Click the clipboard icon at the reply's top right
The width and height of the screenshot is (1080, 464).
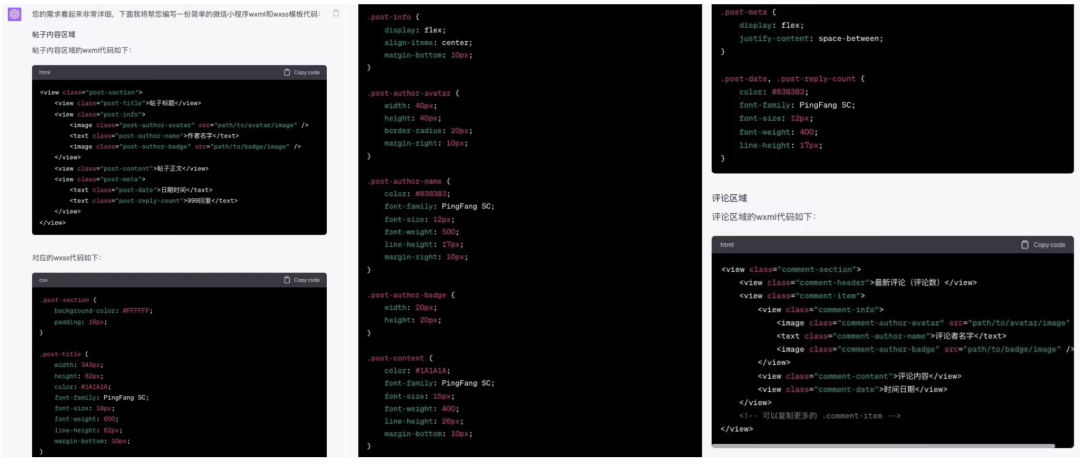(335, 13)
